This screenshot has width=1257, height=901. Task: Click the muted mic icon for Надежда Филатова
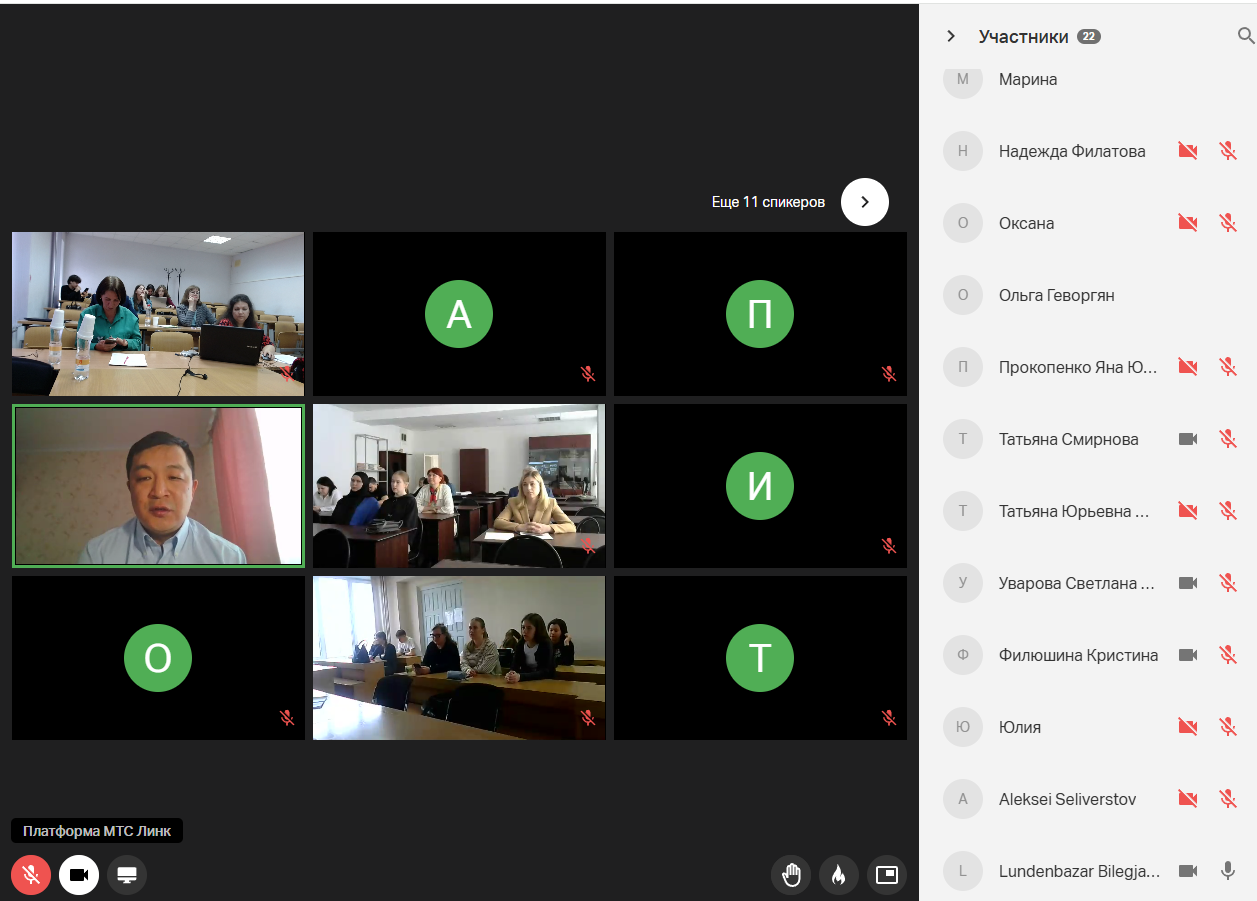(x=1228, y=151)
